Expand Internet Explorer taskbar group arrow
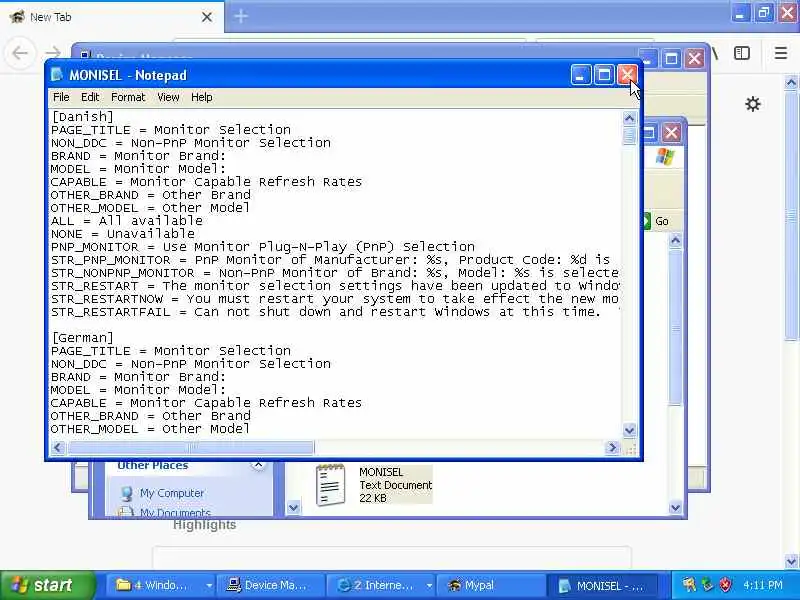 [430, 586]
